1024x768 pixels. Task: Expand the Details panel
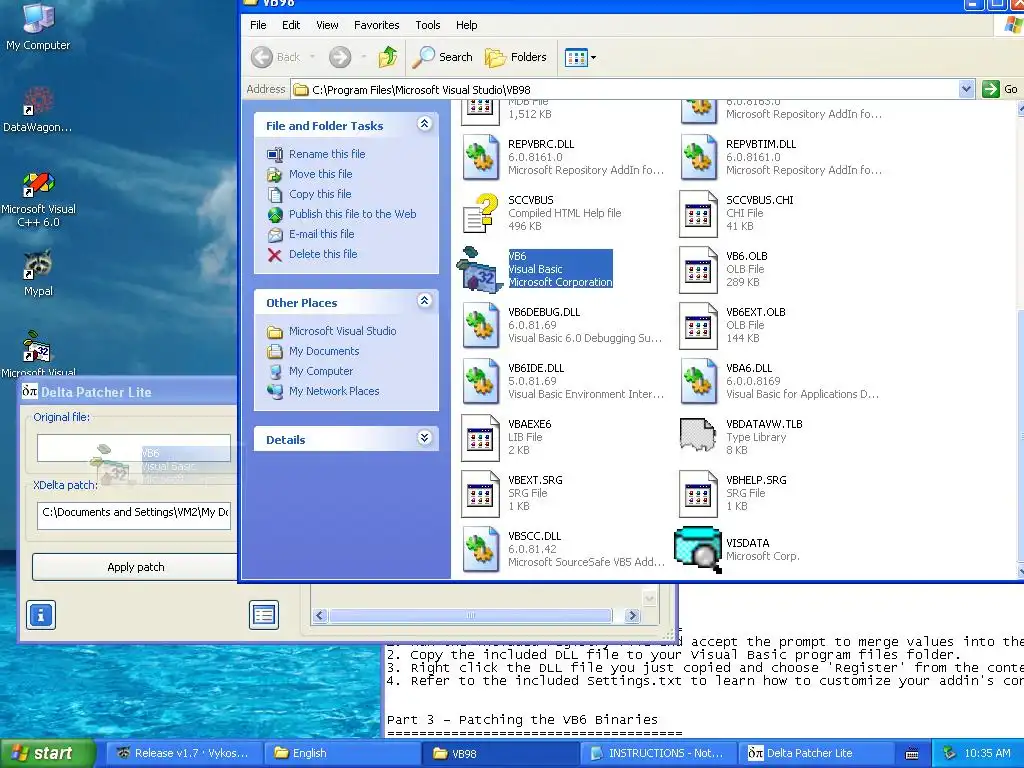coord(424,438)
